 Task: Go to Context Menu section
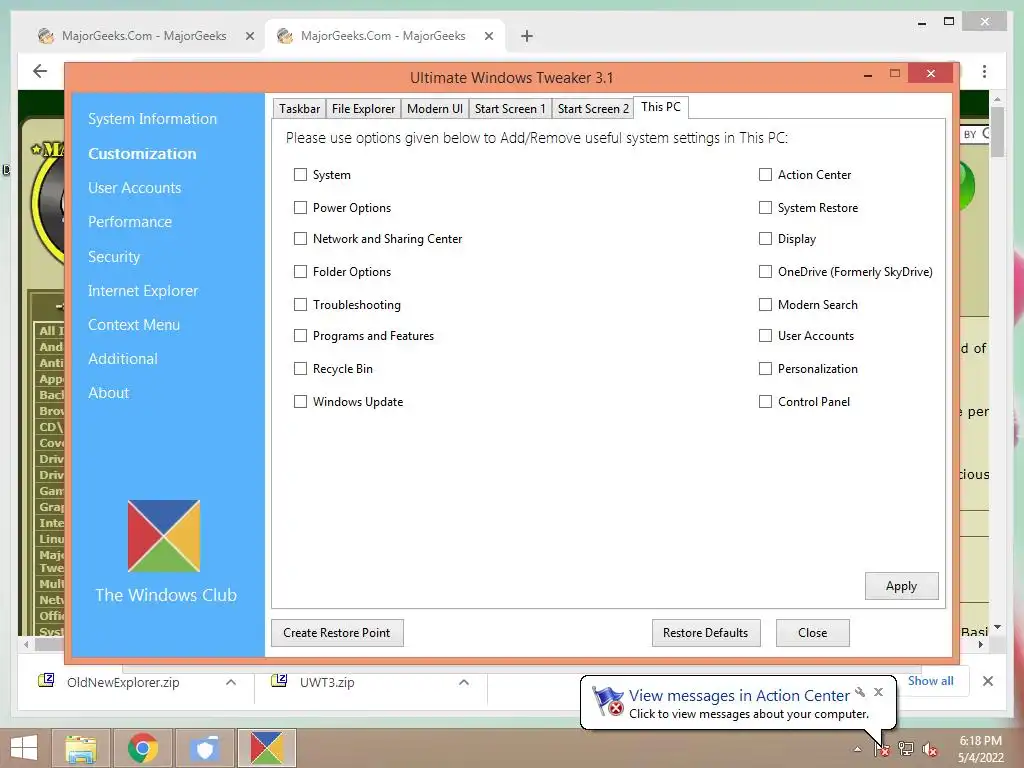pos(134,325)
